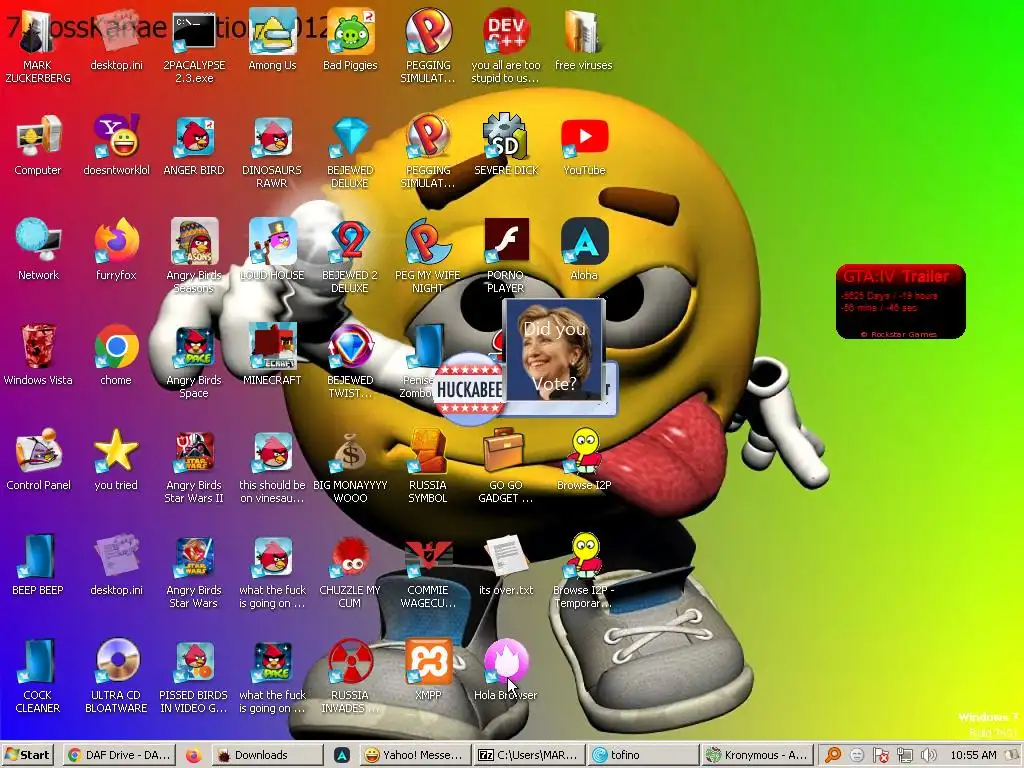
Task: Open the volume speaker tray icon
Action: (x=928, y=756)
